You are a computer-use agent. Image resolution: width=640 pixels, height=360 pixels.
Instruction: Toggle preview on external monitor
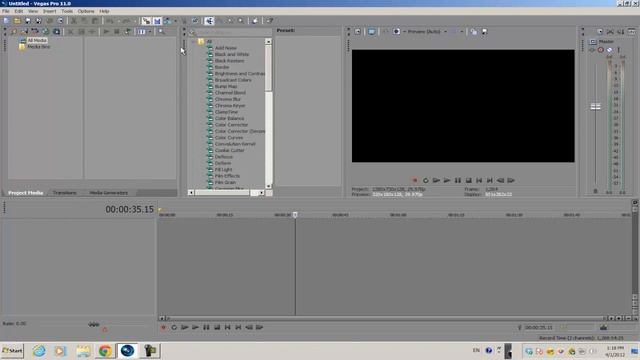point(371,31)
